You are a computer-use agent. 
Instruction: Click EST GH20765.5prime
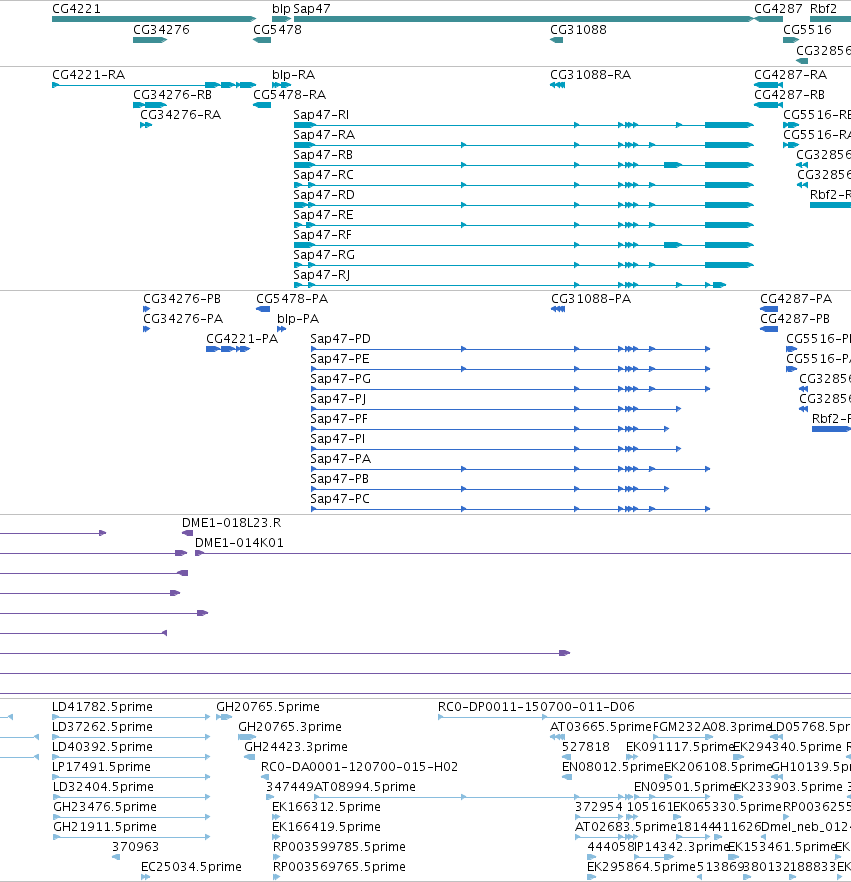coord(268,706)
